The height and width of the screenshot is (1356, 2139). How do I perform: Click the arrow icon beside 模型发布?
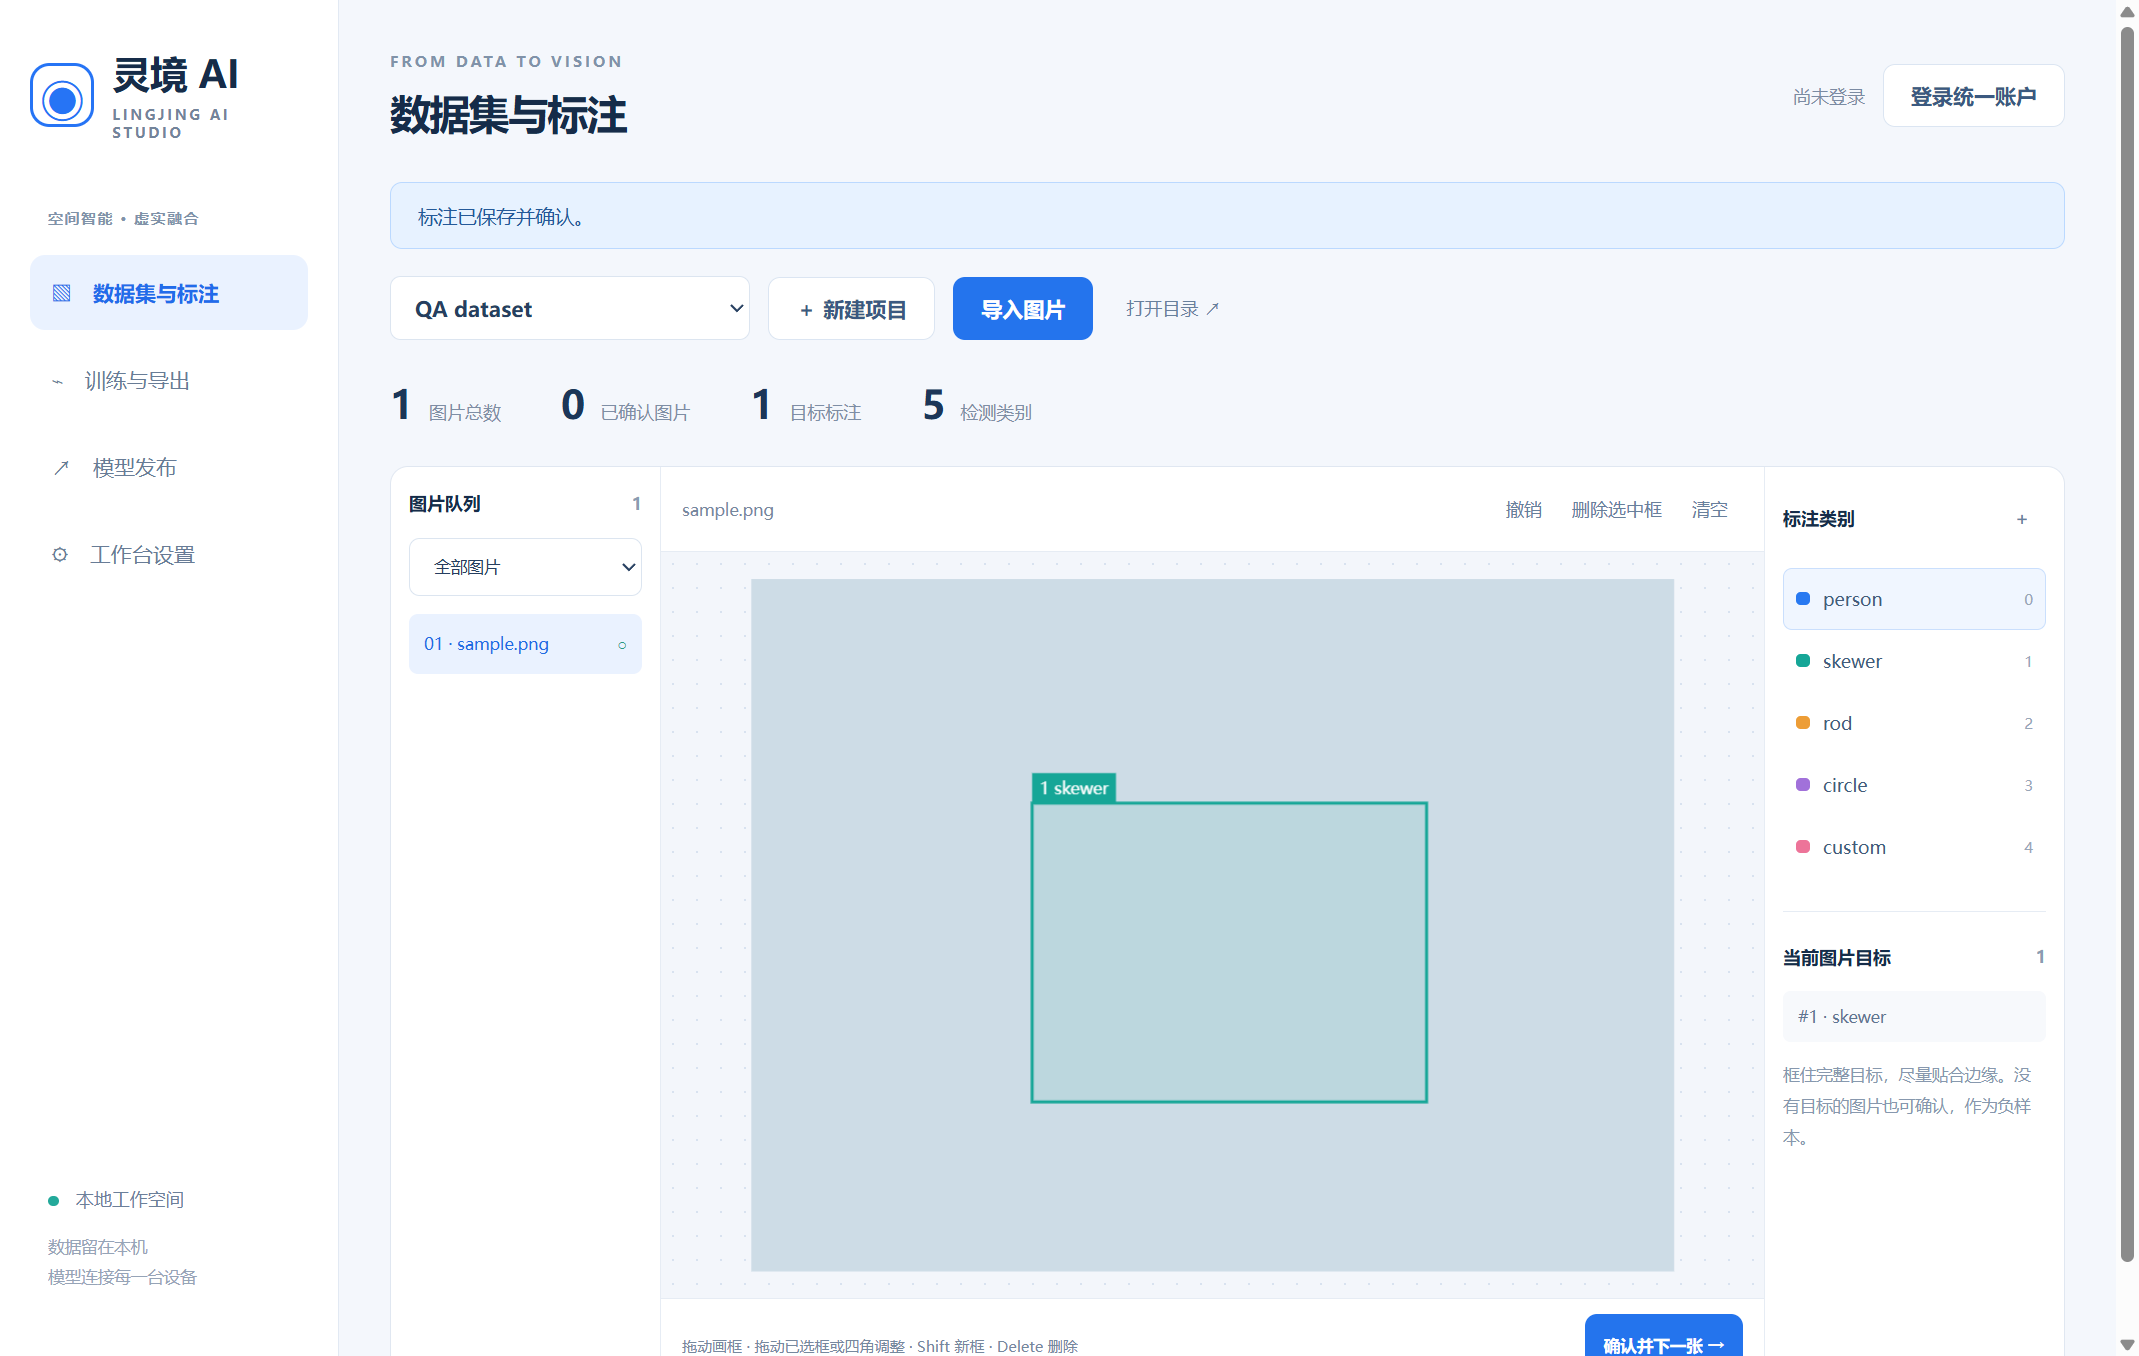tap(61, 467)
